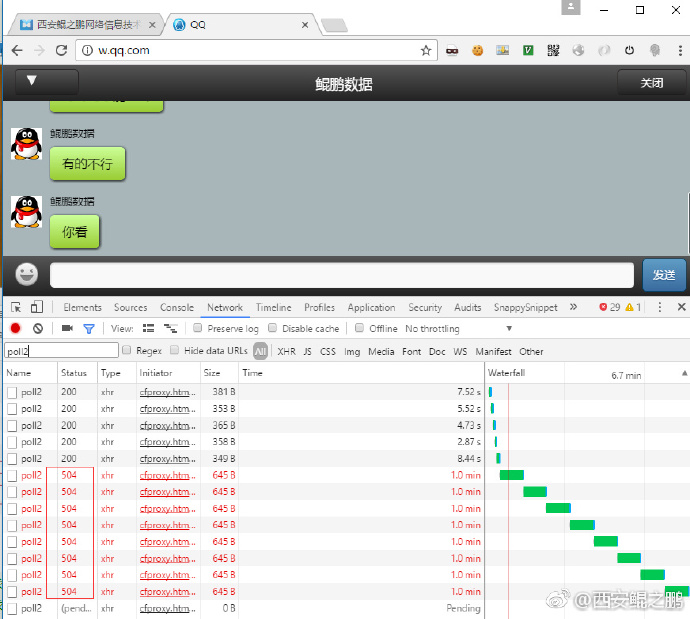This screenshot has width=690, height=619.
Task: Switch to large request rows view
Action: point(148,328)
